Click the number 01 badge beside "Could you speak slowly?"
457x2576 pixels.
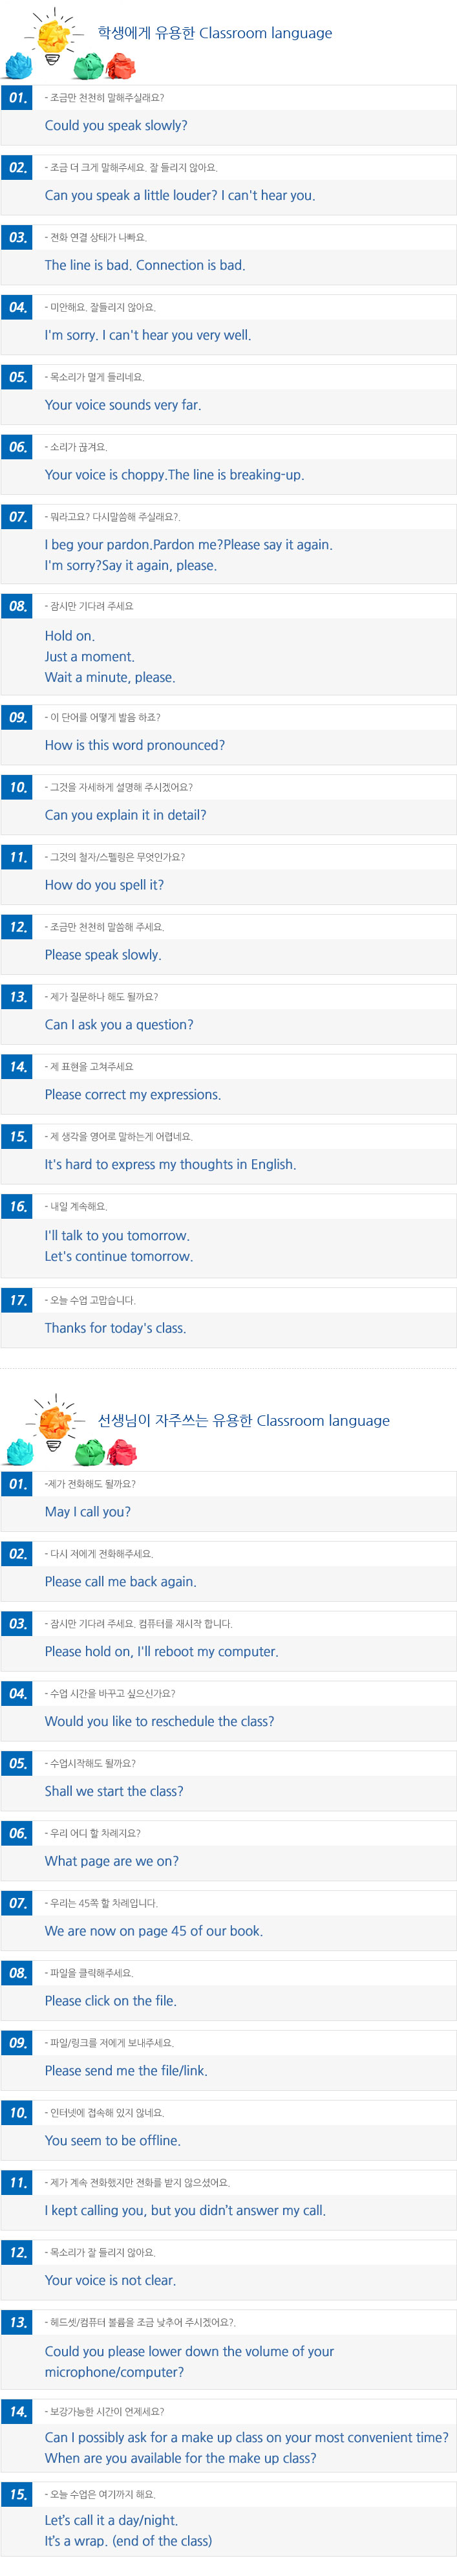(x=17, y=98)
